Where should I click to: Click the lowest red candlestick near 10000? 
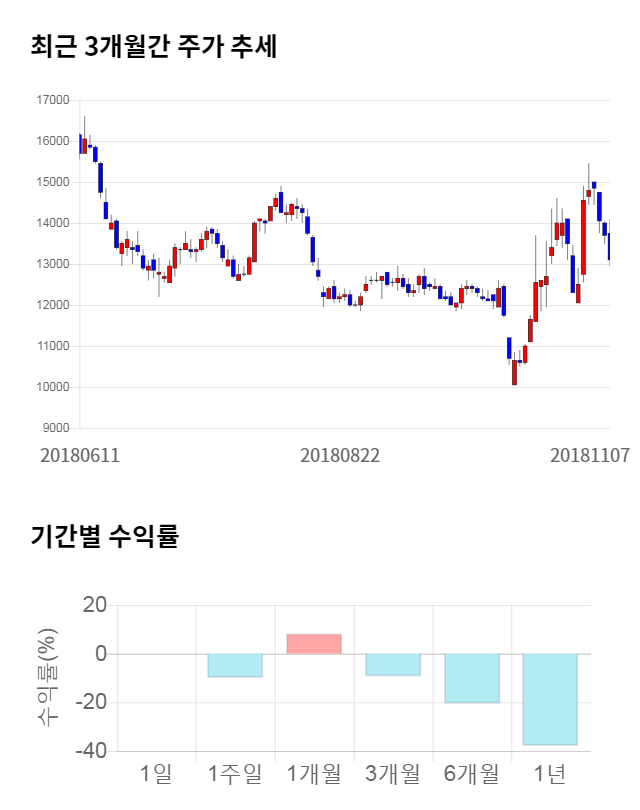coord(514,372)
